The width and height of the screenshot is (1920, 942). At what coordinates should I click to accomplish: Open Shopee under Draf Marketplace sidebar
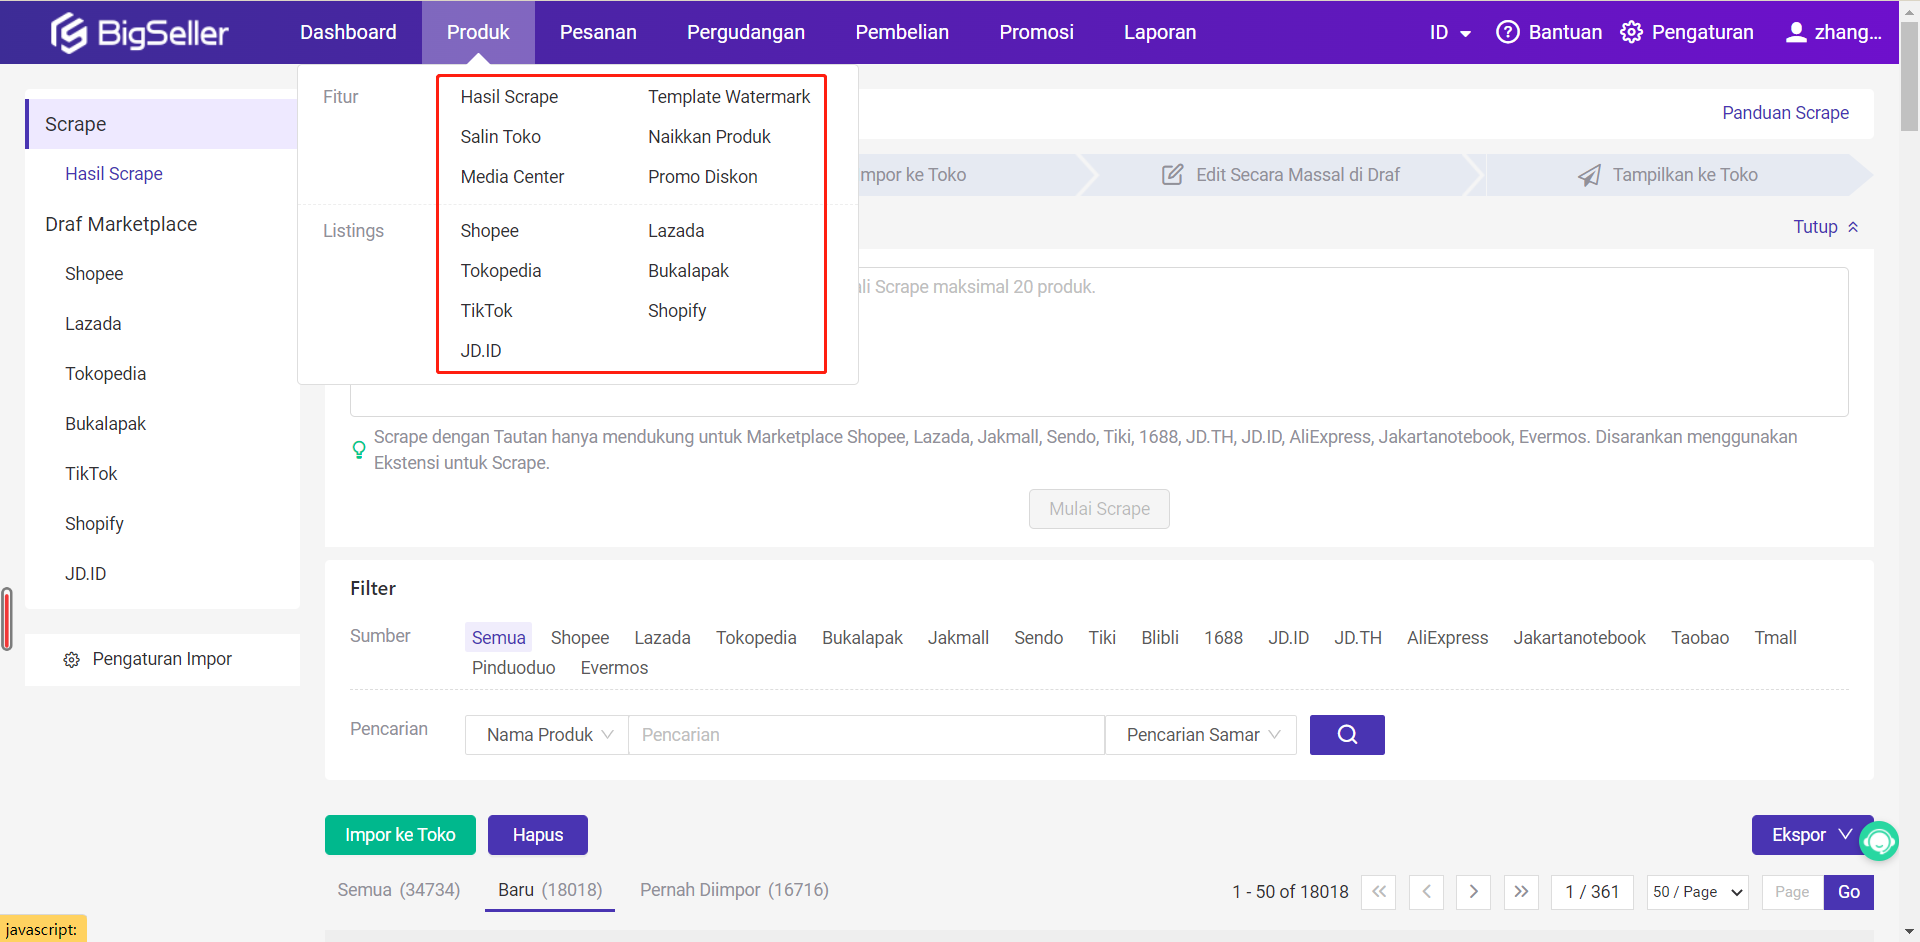coord(94,274)
